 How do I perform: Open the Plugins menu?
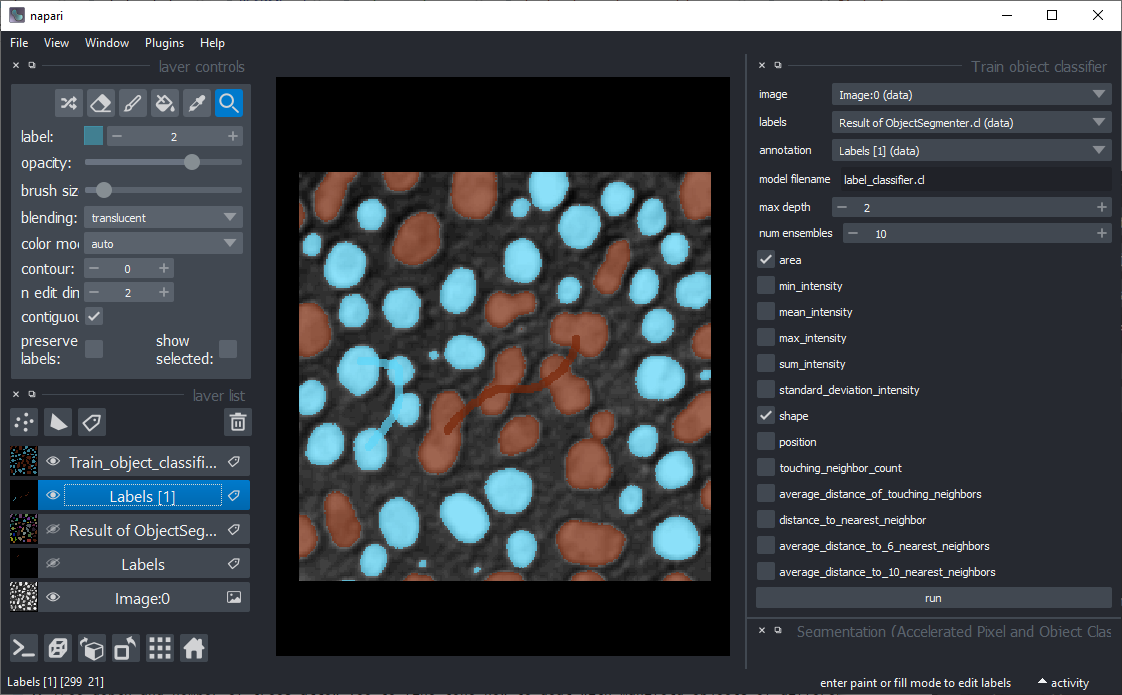click(164, 43)
